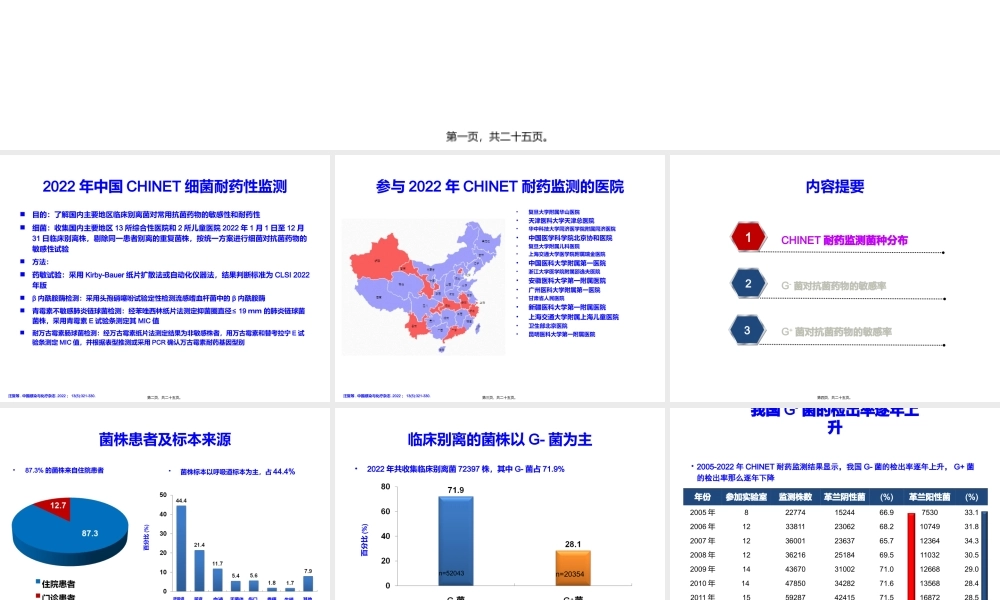
Task: Click the blue hexagon numbered 3
Action: [748, 330]
